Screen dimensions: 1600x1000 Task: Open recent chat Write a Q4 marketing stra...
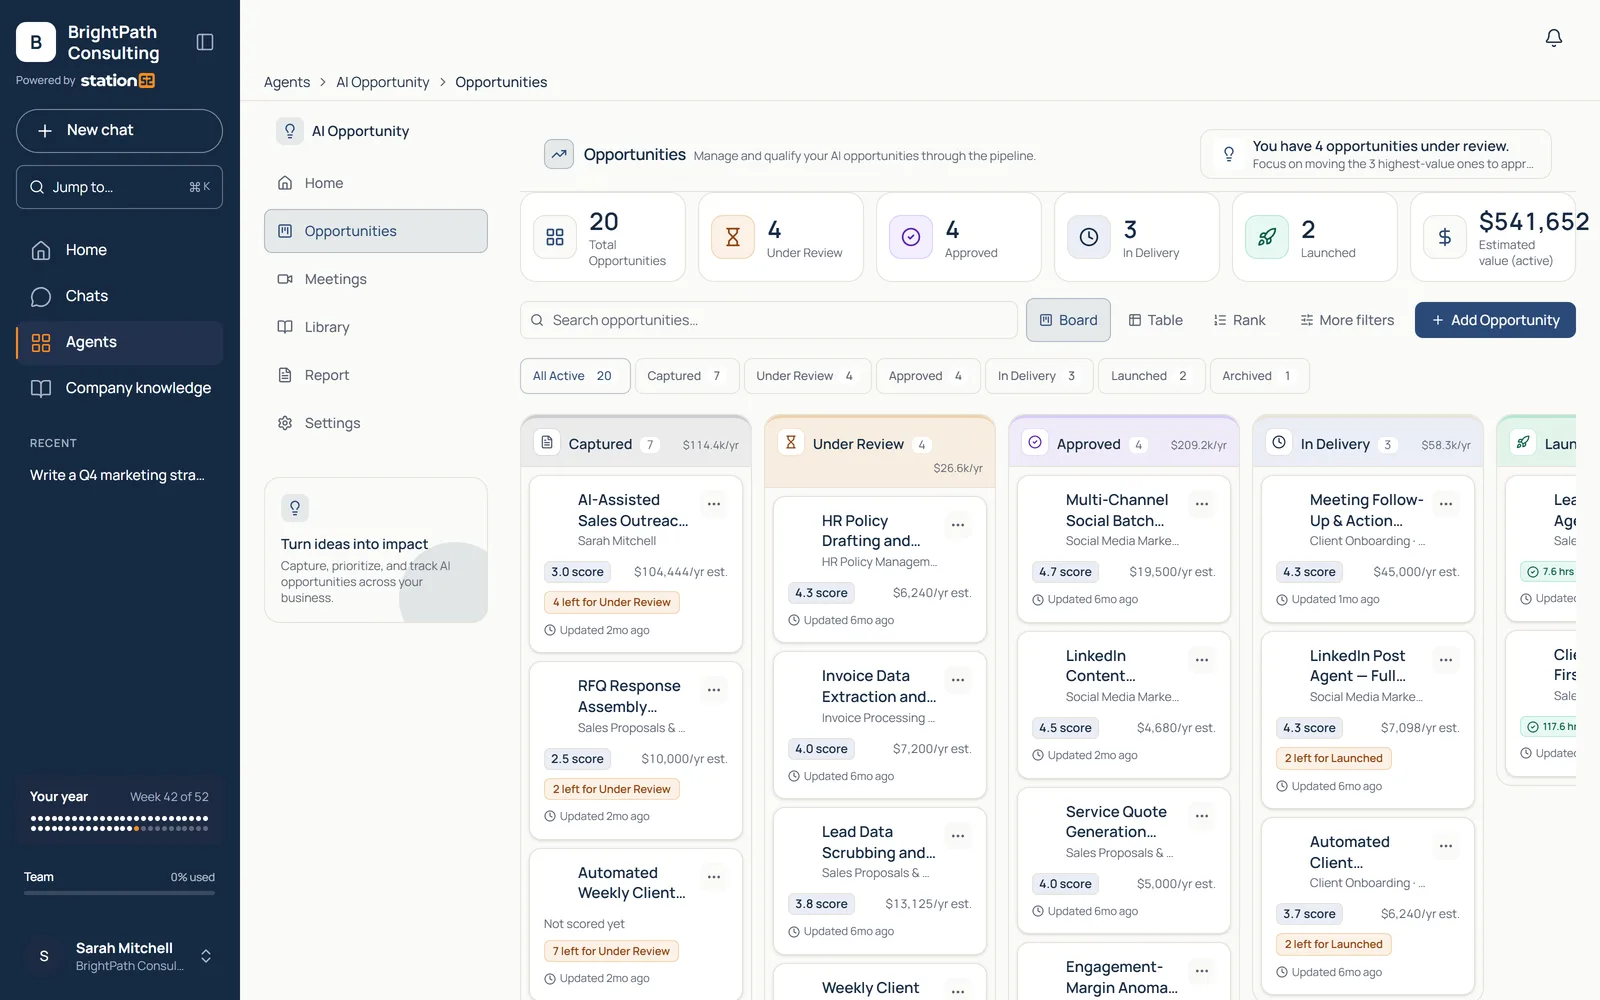(117, 475)
